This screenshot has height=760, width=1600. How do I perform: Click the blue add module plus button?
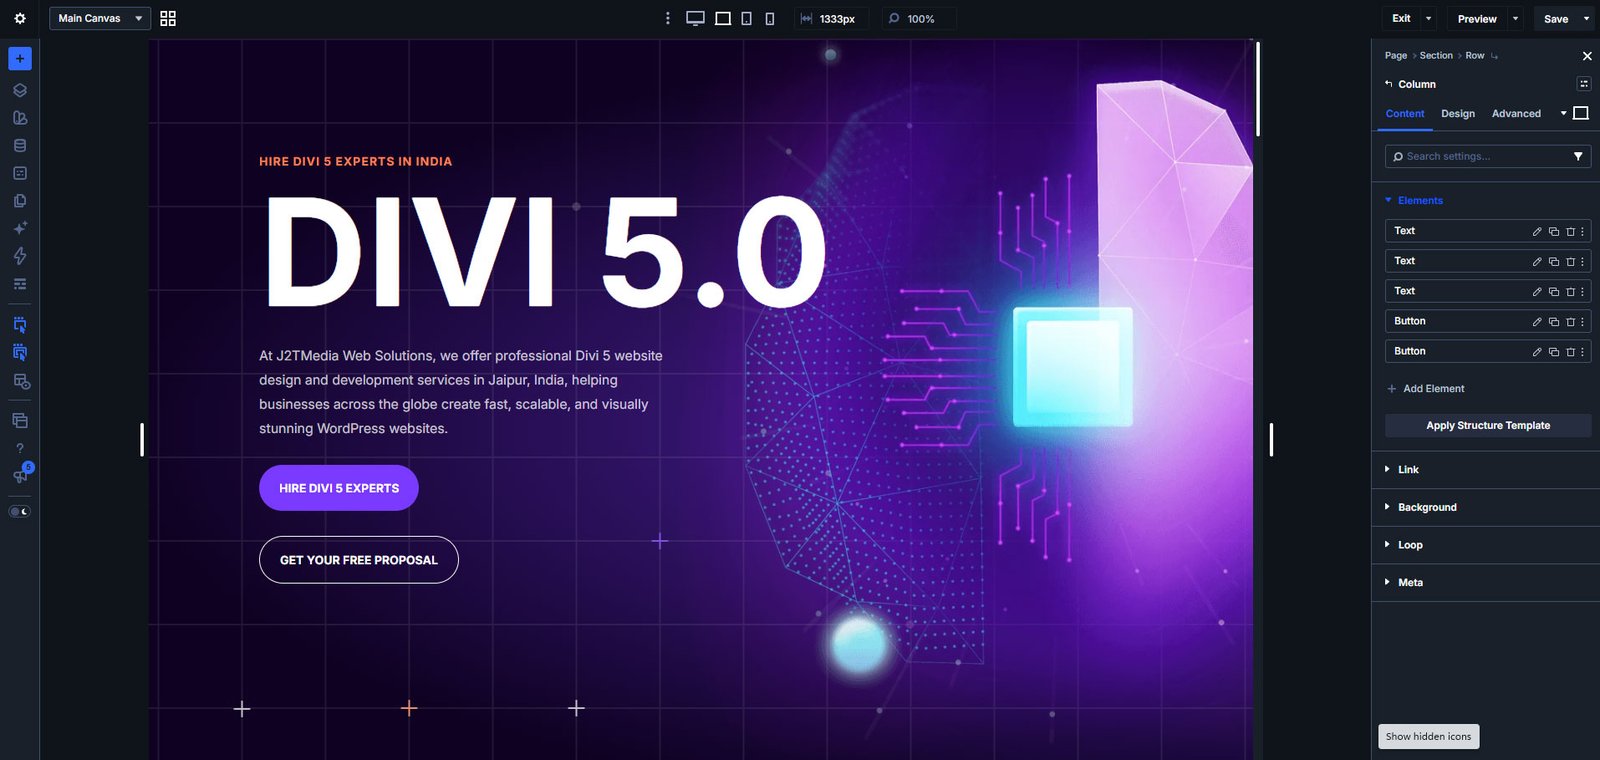[x=20, y=58]
